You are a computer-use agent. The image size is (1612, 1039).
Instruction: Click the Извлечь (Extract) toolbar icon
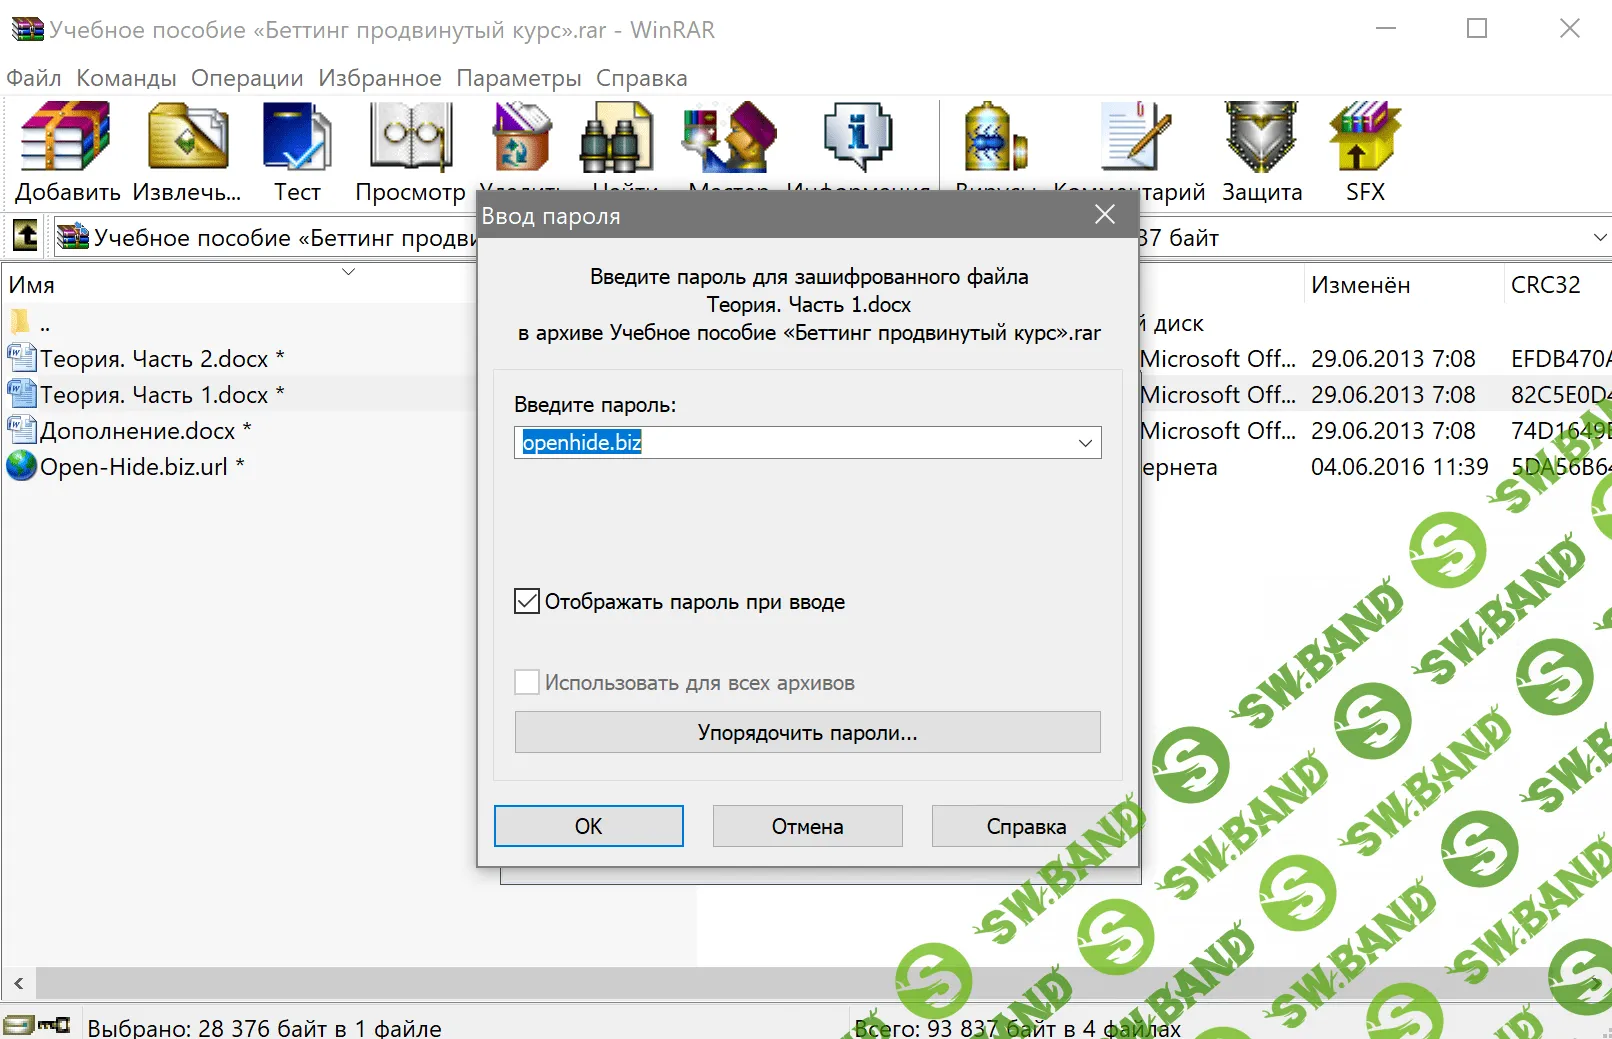[x=187, y=138]
